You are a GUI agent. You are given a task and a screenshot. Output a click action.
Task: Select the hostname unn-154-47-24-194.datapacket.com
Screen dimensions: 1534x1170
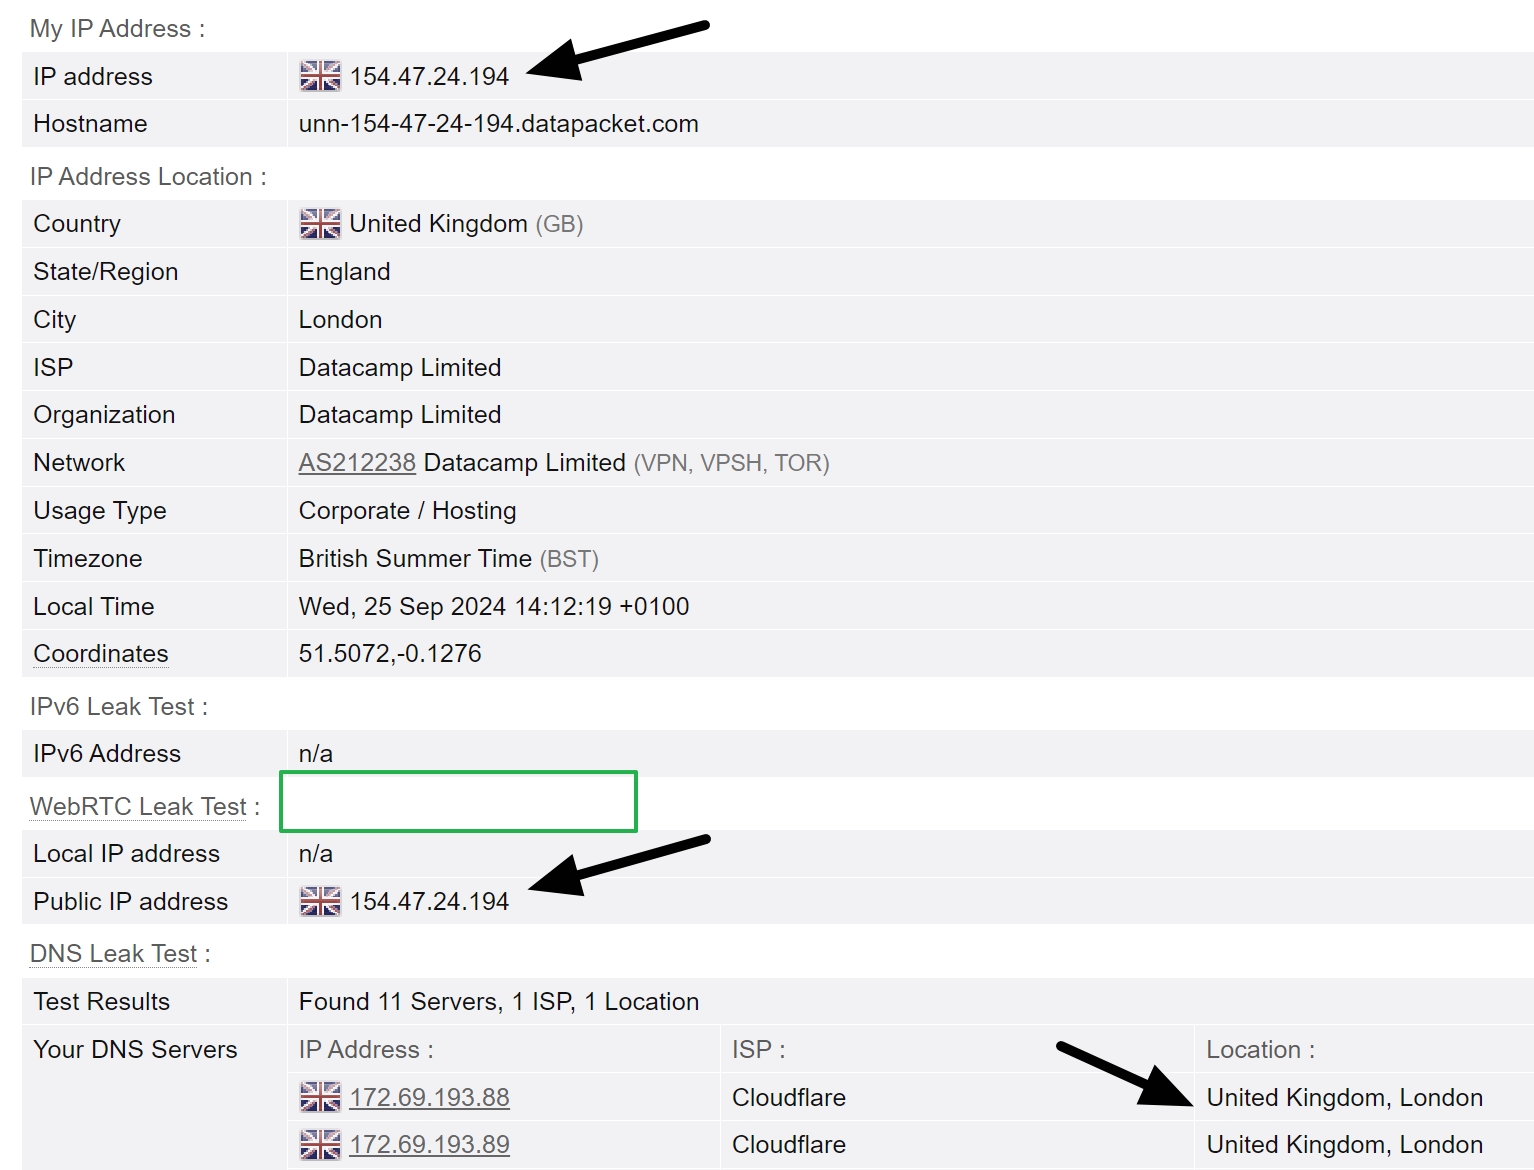click(497, 123)
